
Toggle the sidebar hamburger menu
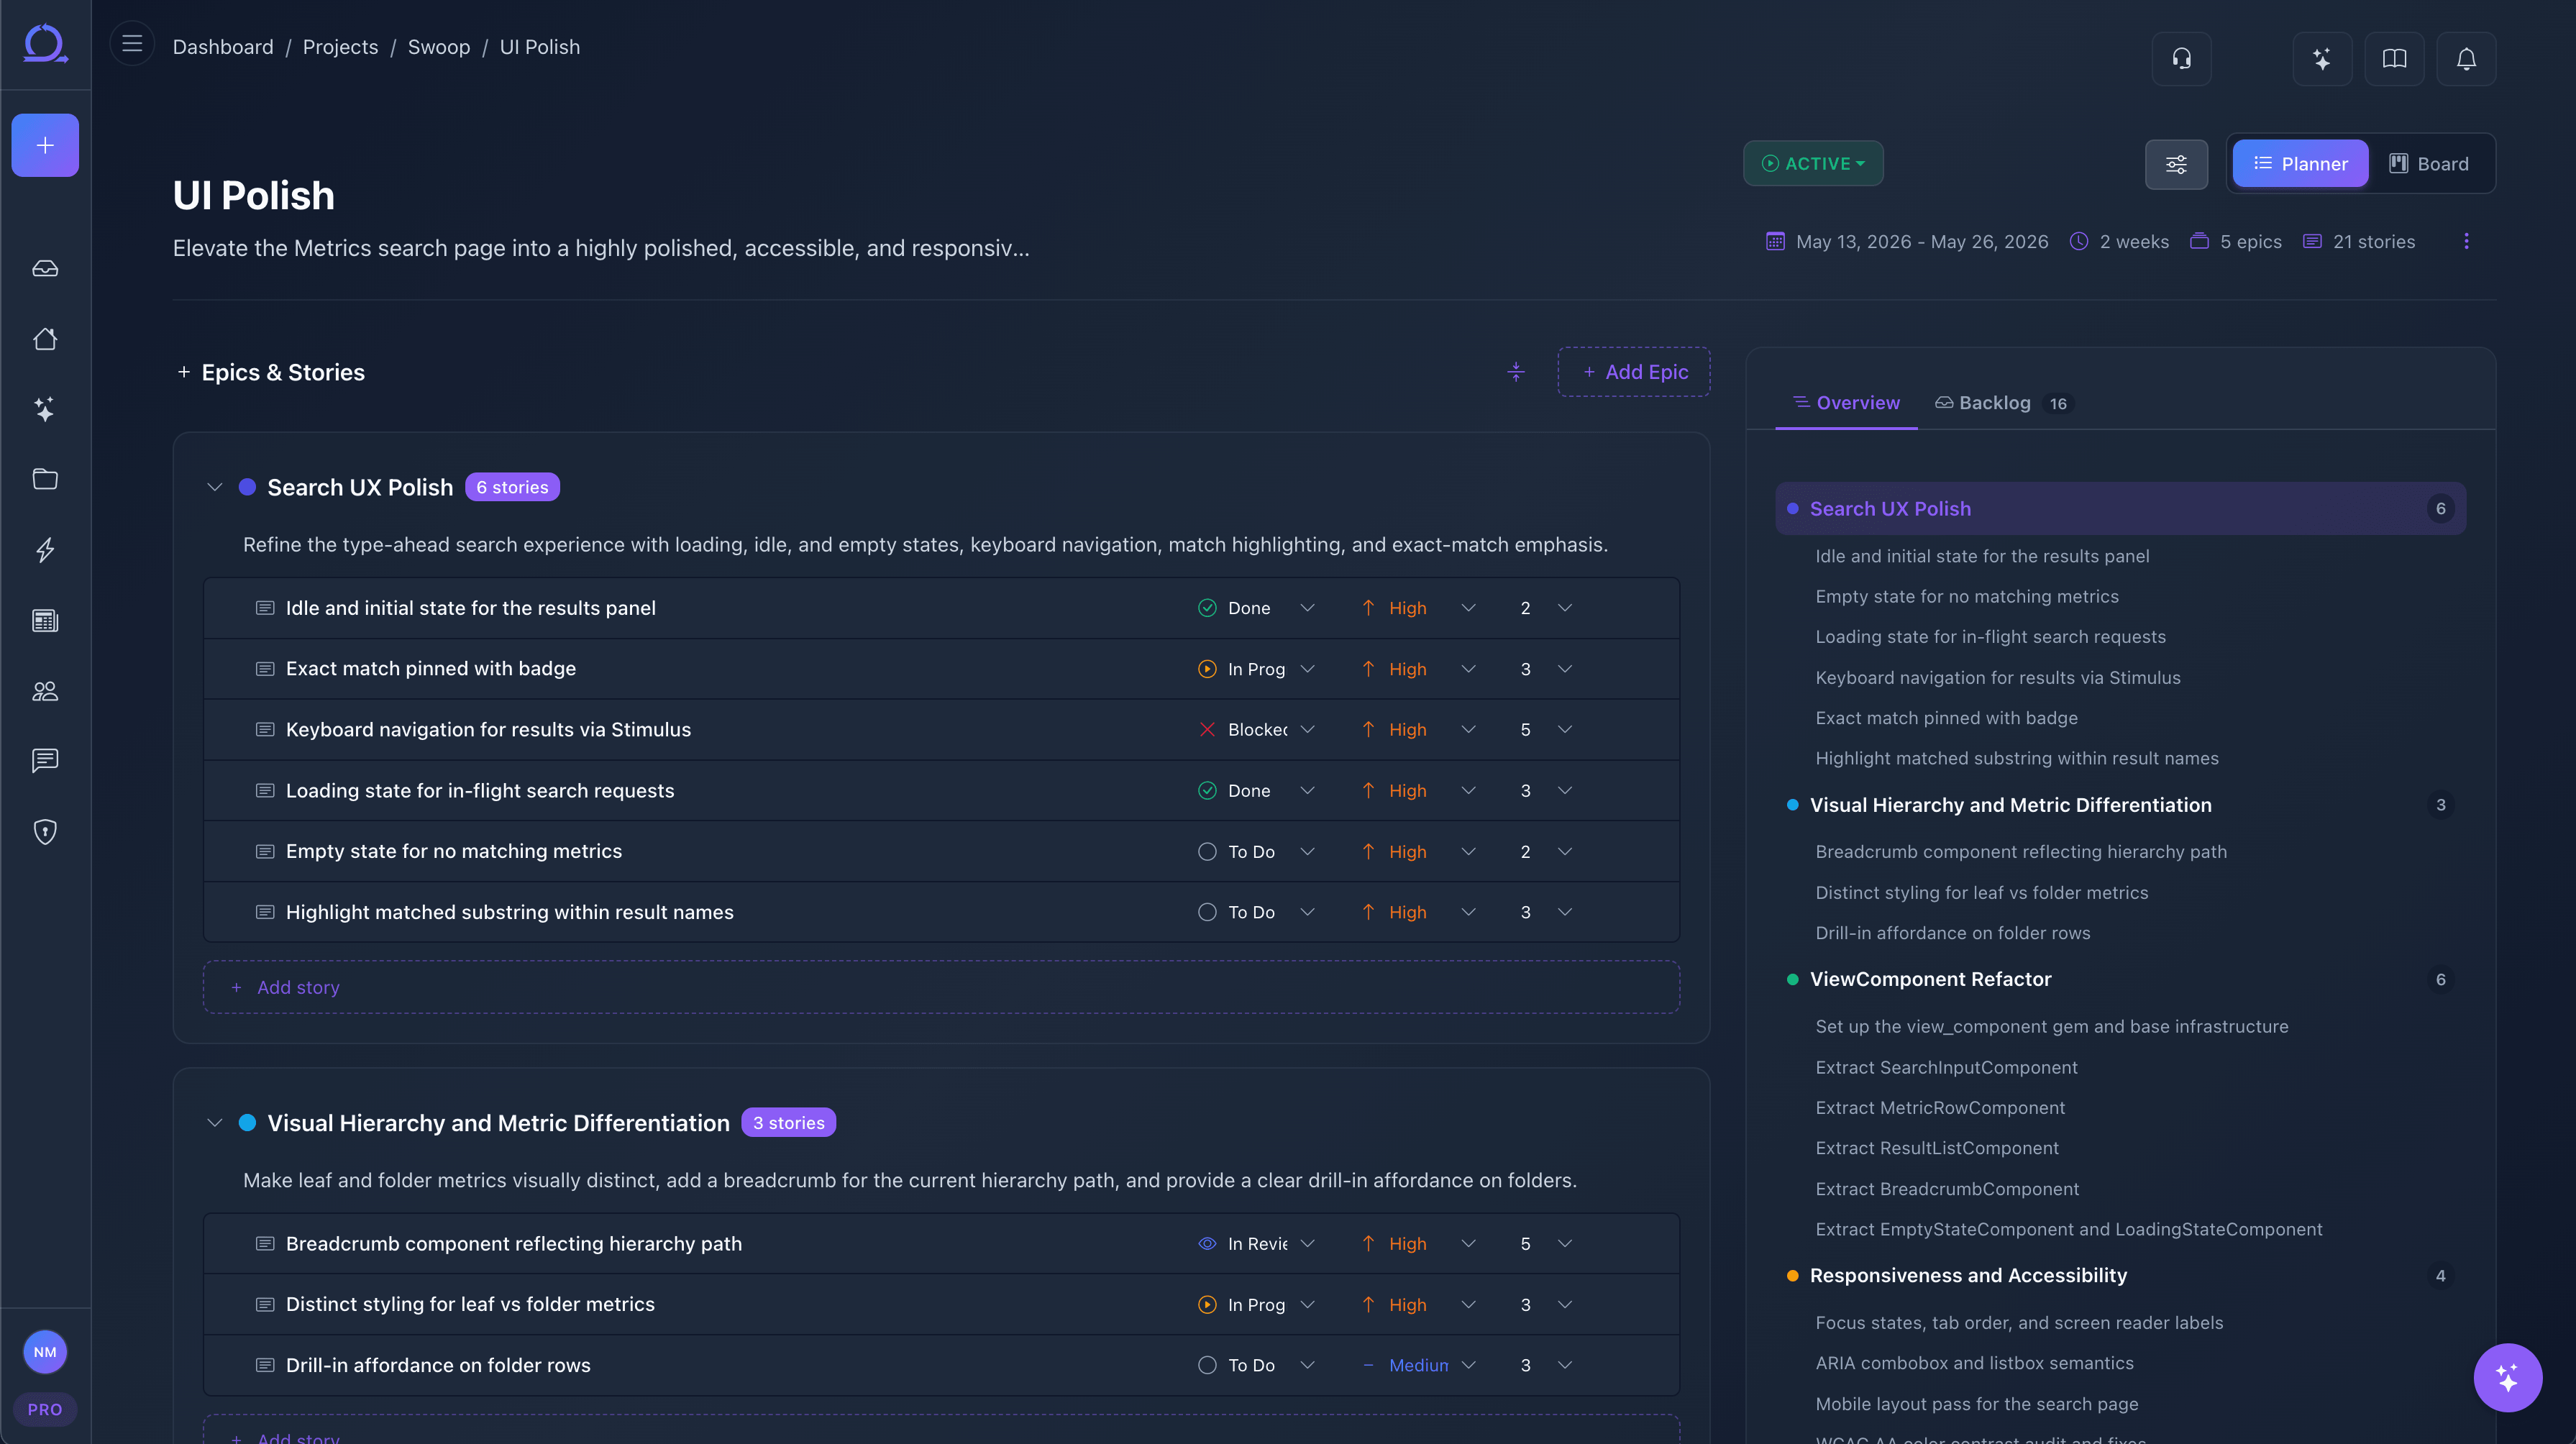(x=132, y=44)
